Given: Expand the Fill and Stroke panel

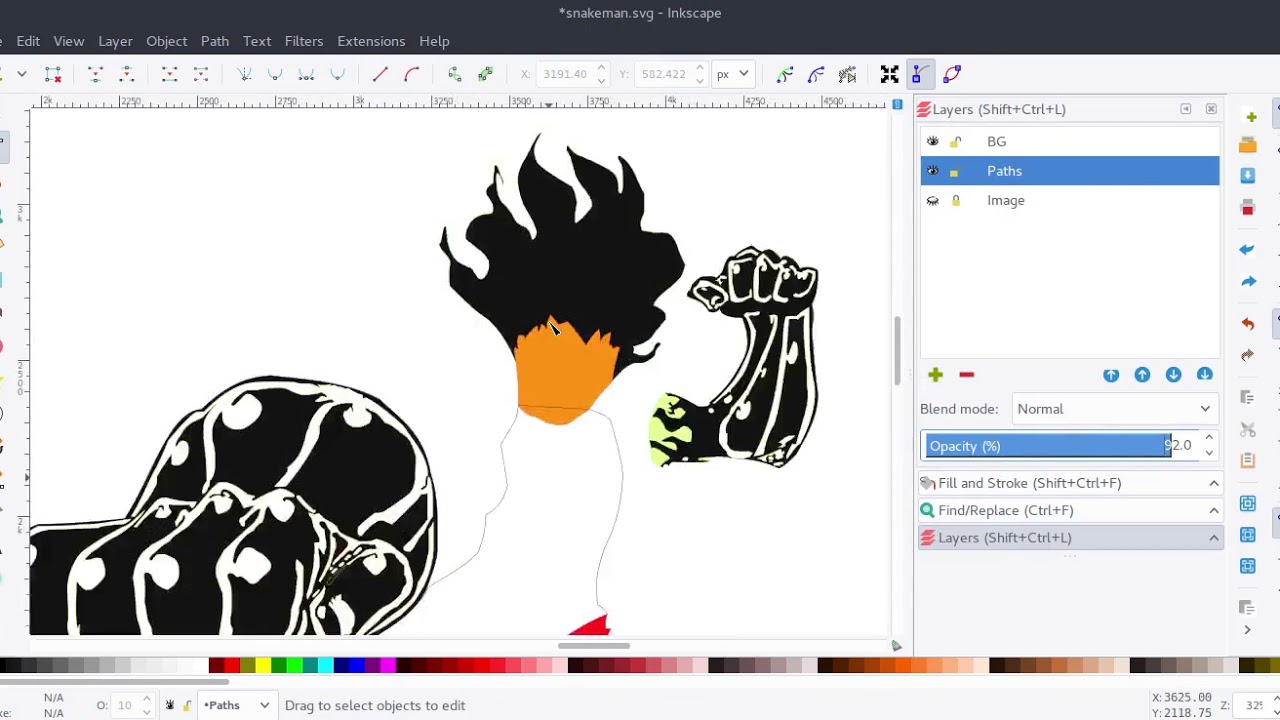Looking at the screenshot, I should [x=1070, y=483].
